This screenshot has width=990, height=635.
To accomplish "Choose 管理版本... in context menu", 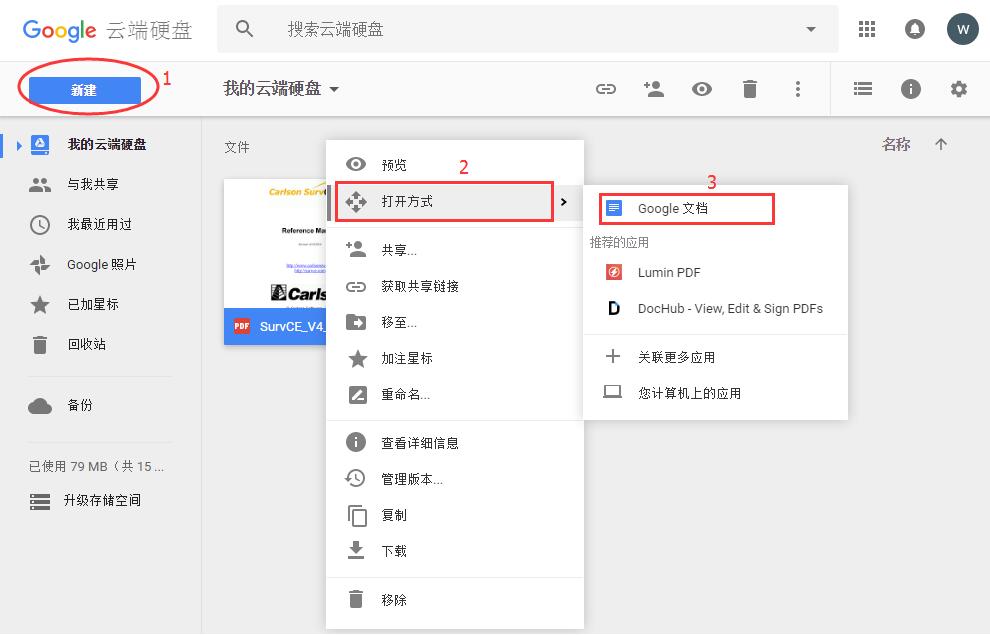I will coord(455,479).
